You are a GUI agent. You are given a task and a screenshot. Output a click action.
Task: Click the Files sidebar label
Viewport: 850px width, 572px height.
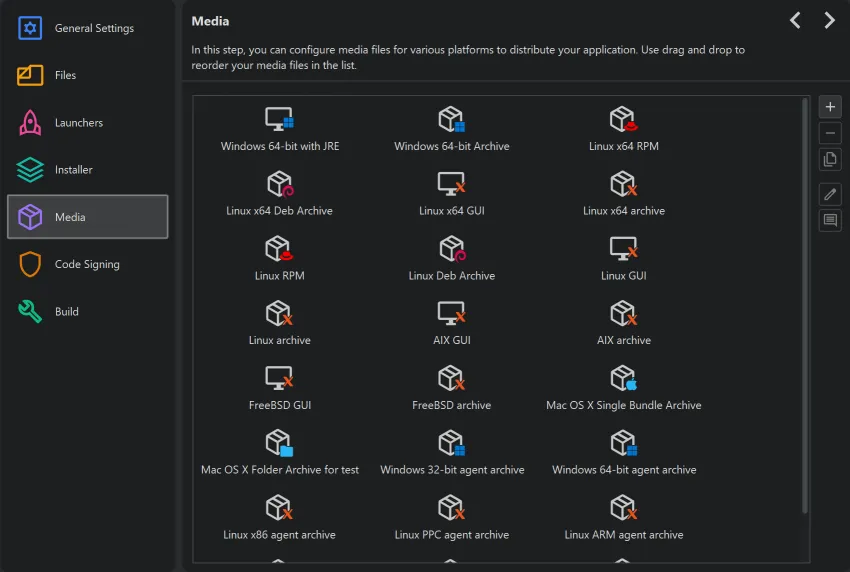click(65, 75)
